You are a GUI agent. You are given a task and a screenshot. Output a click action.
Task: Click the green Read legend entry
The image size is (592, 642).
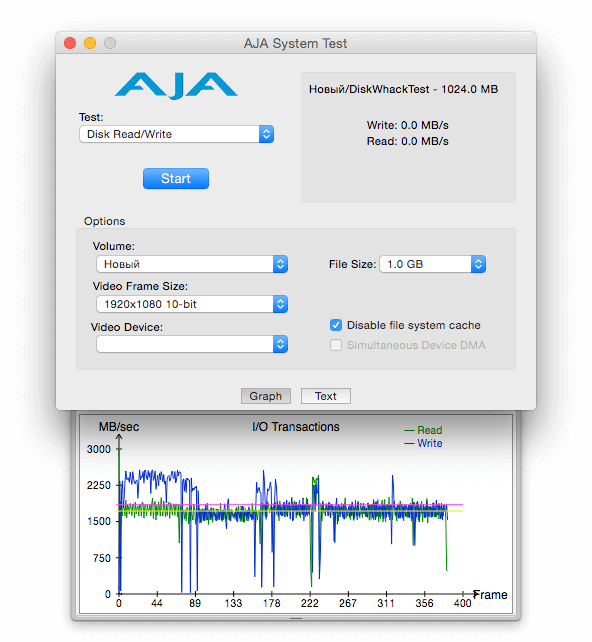pyautogui.click(x=423, y=430)
